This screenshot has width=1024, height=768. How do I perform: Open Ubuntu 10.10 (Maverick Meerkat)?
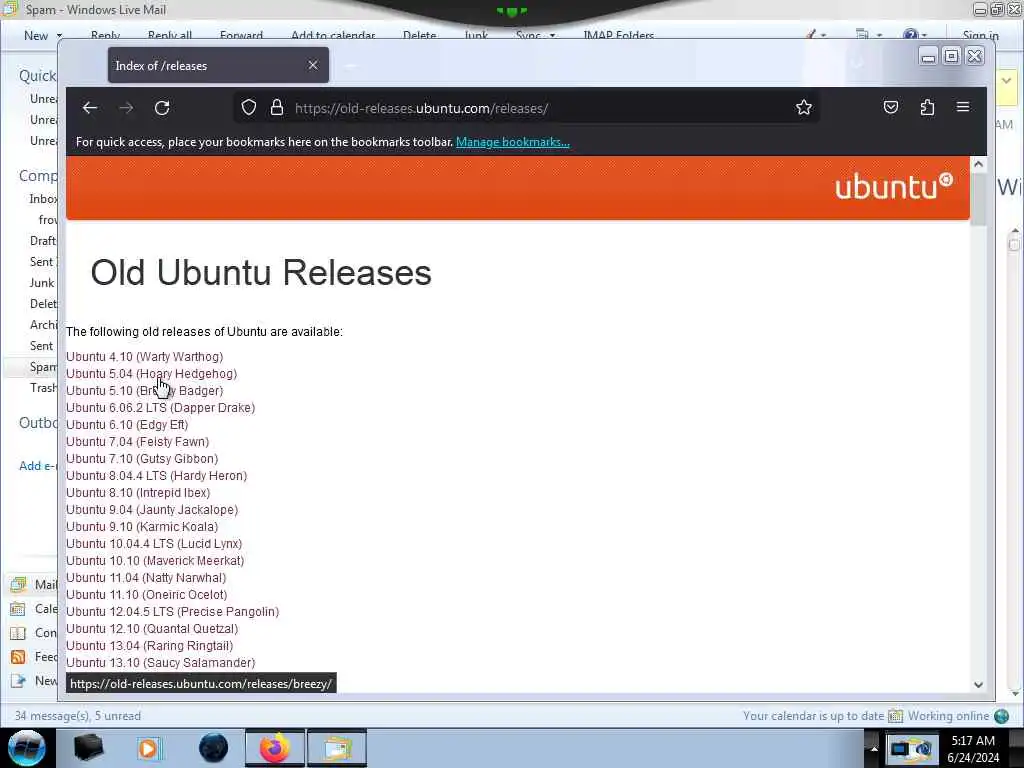155,560
